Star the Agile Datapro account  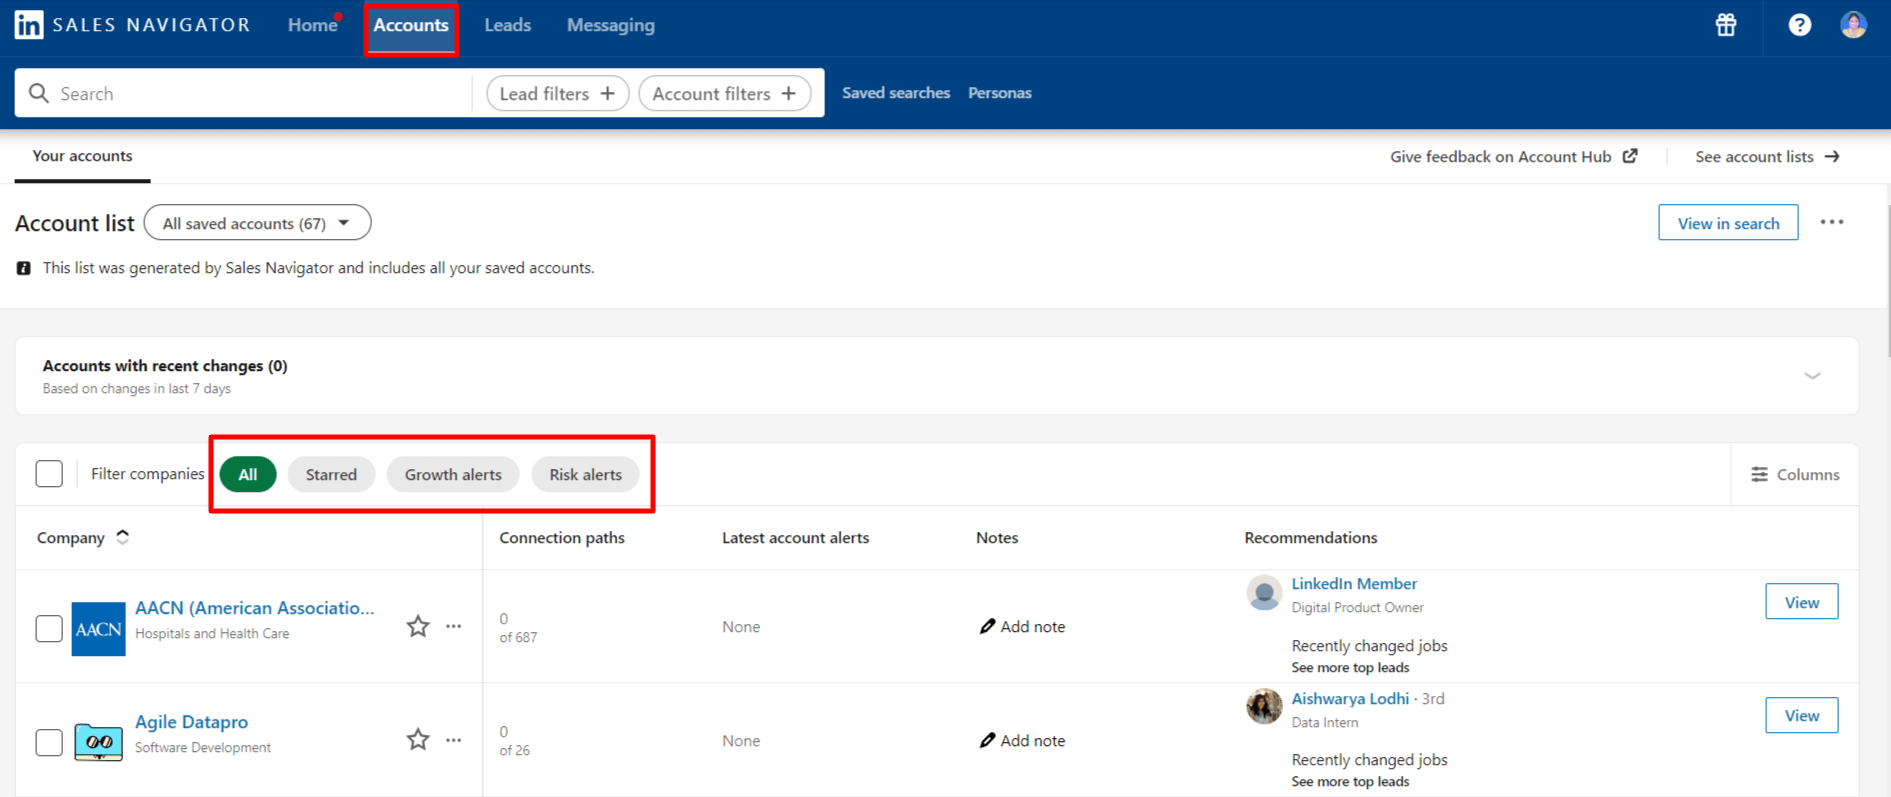point(418,740)
